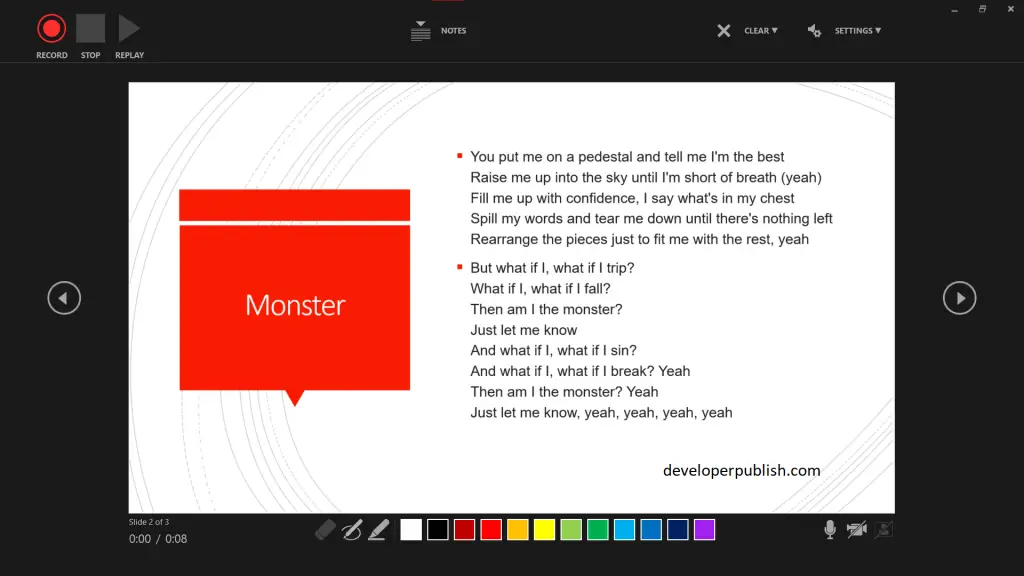Expand the Clear dropdown menu
Viewport: 1024px width, 576px height.
(x=761, y=31)
